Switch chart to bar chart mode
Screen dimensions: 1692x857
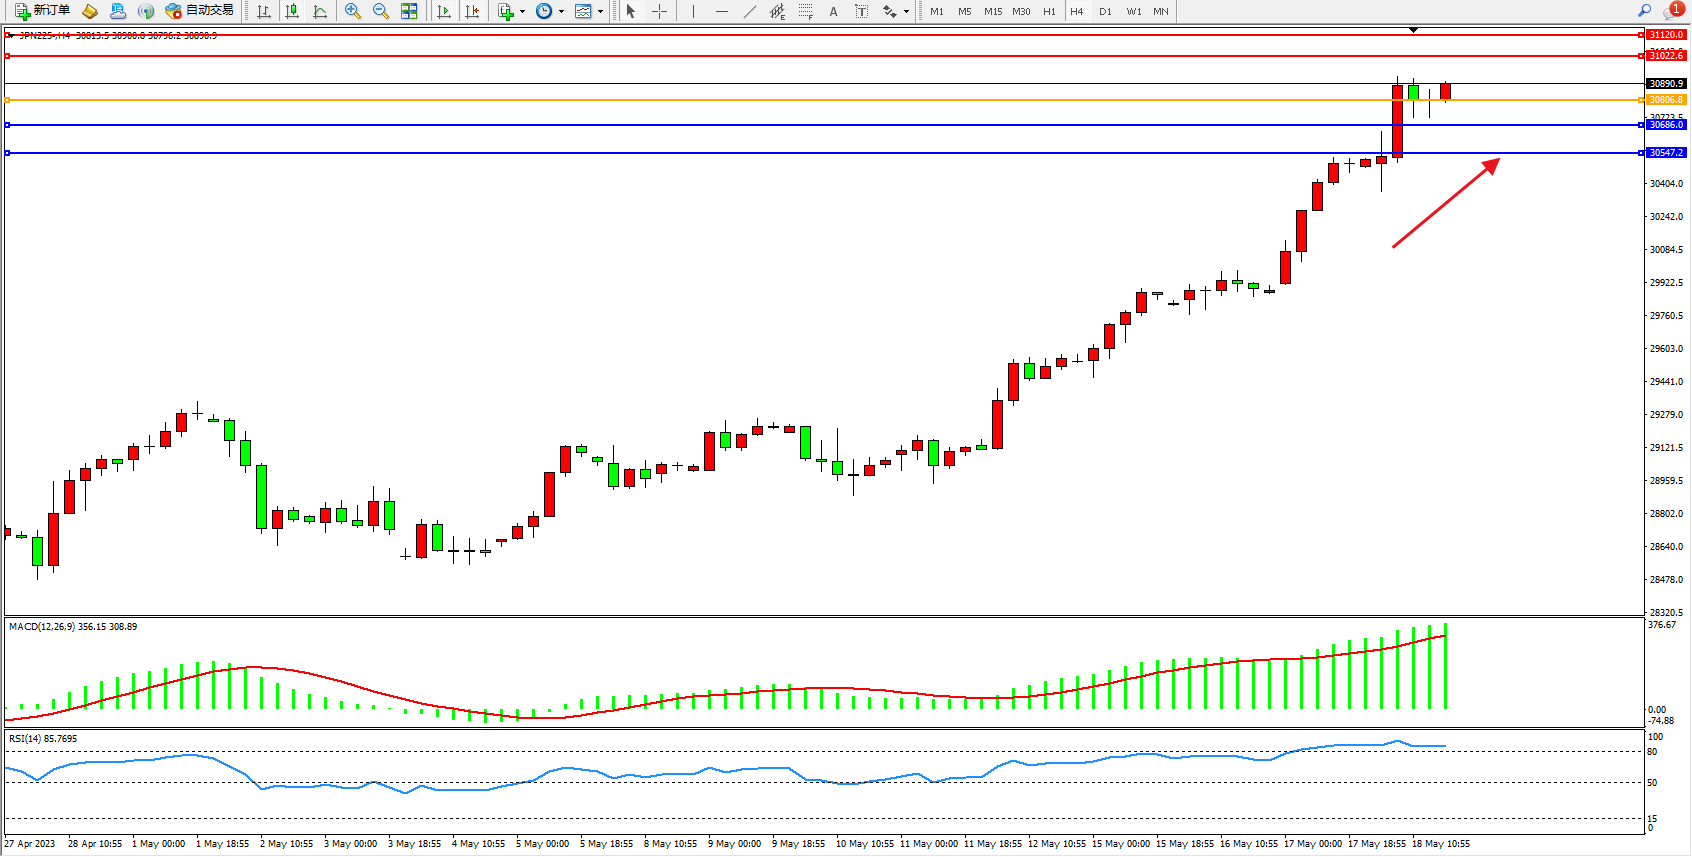coord(264,11)
